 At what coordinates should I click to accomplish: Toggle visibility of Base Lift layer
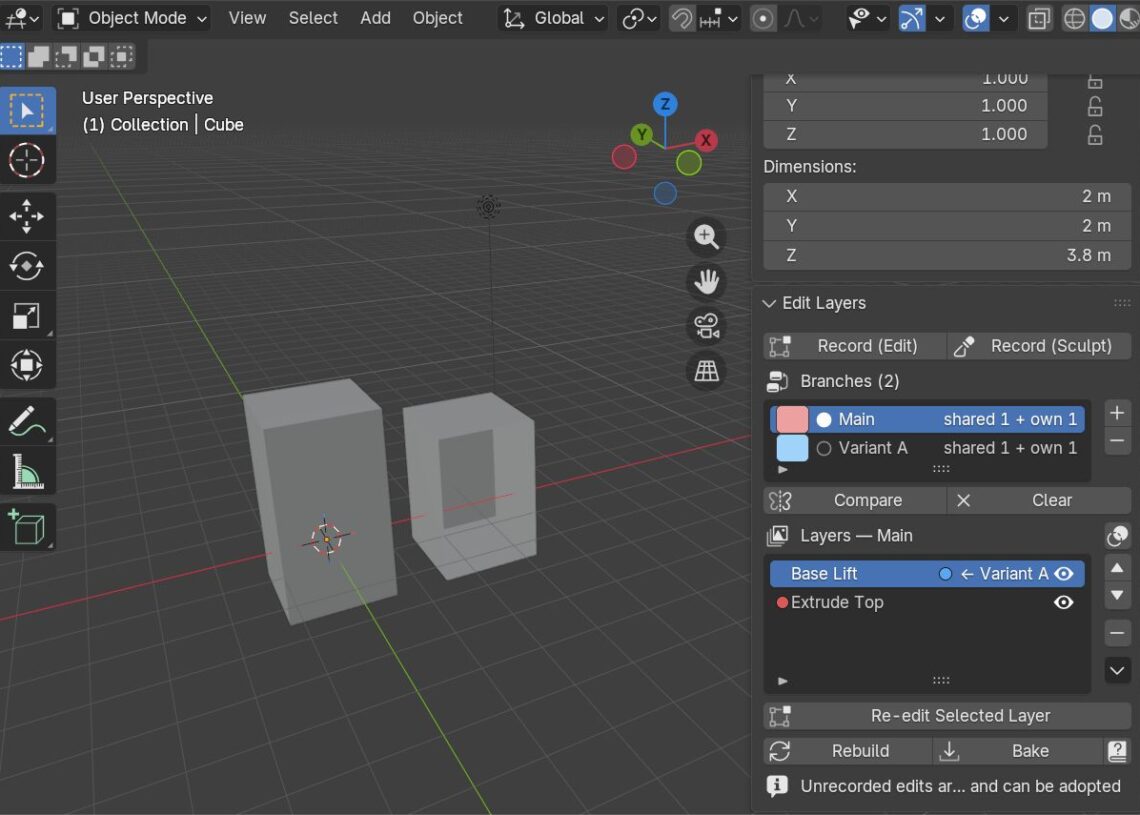tap(1064, 574)
